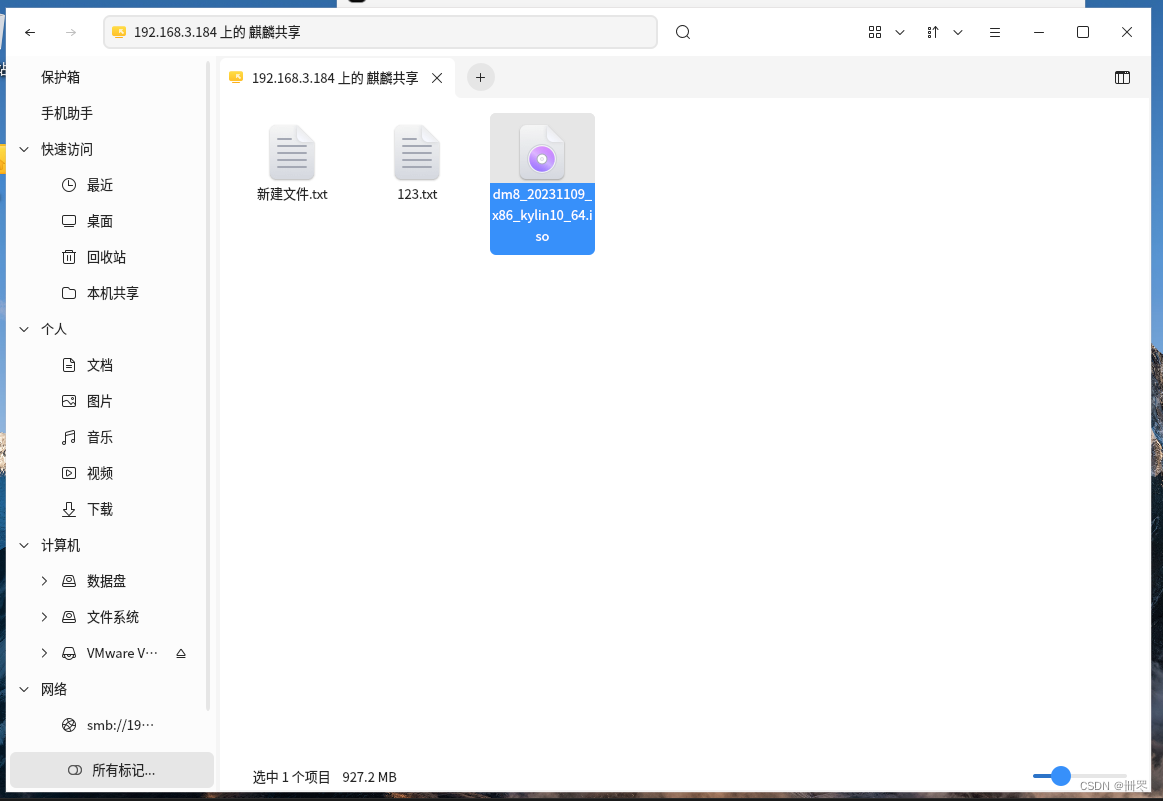The width and height of the screenshot is (1163, 801).
Task: Open 文档 documents folder
Action: pos(99,365)
